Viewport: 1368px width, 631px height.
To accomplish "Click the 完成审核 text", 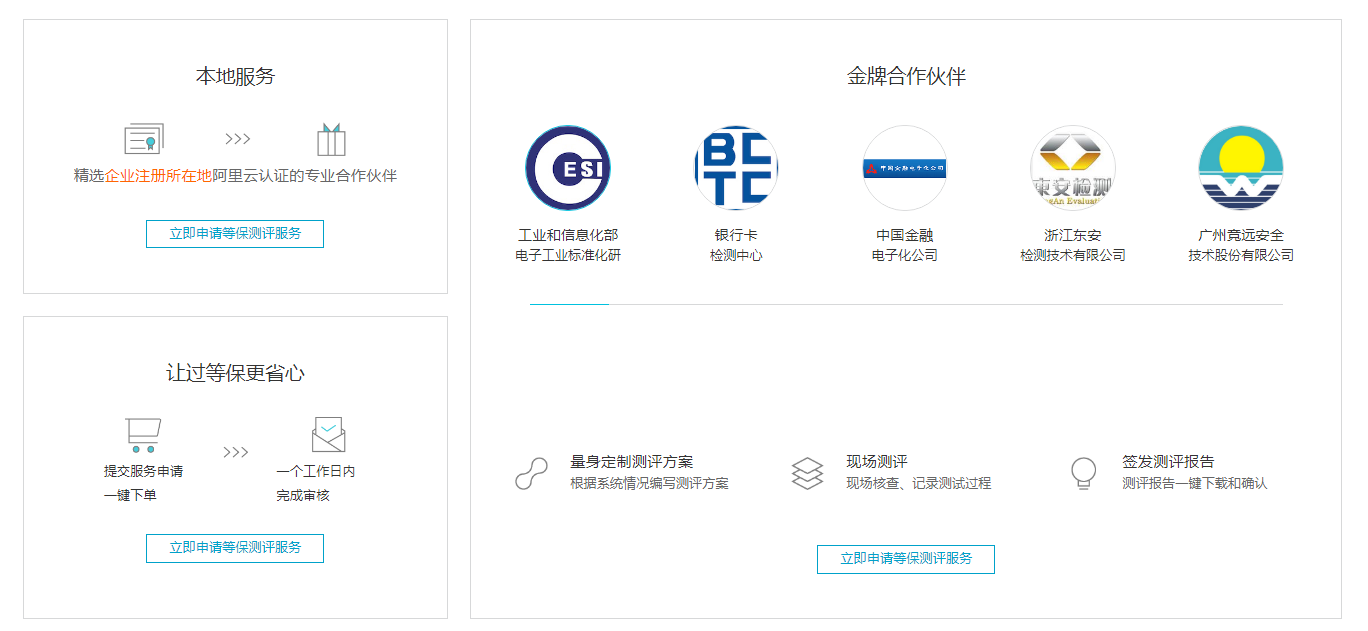I will point(303,495).
